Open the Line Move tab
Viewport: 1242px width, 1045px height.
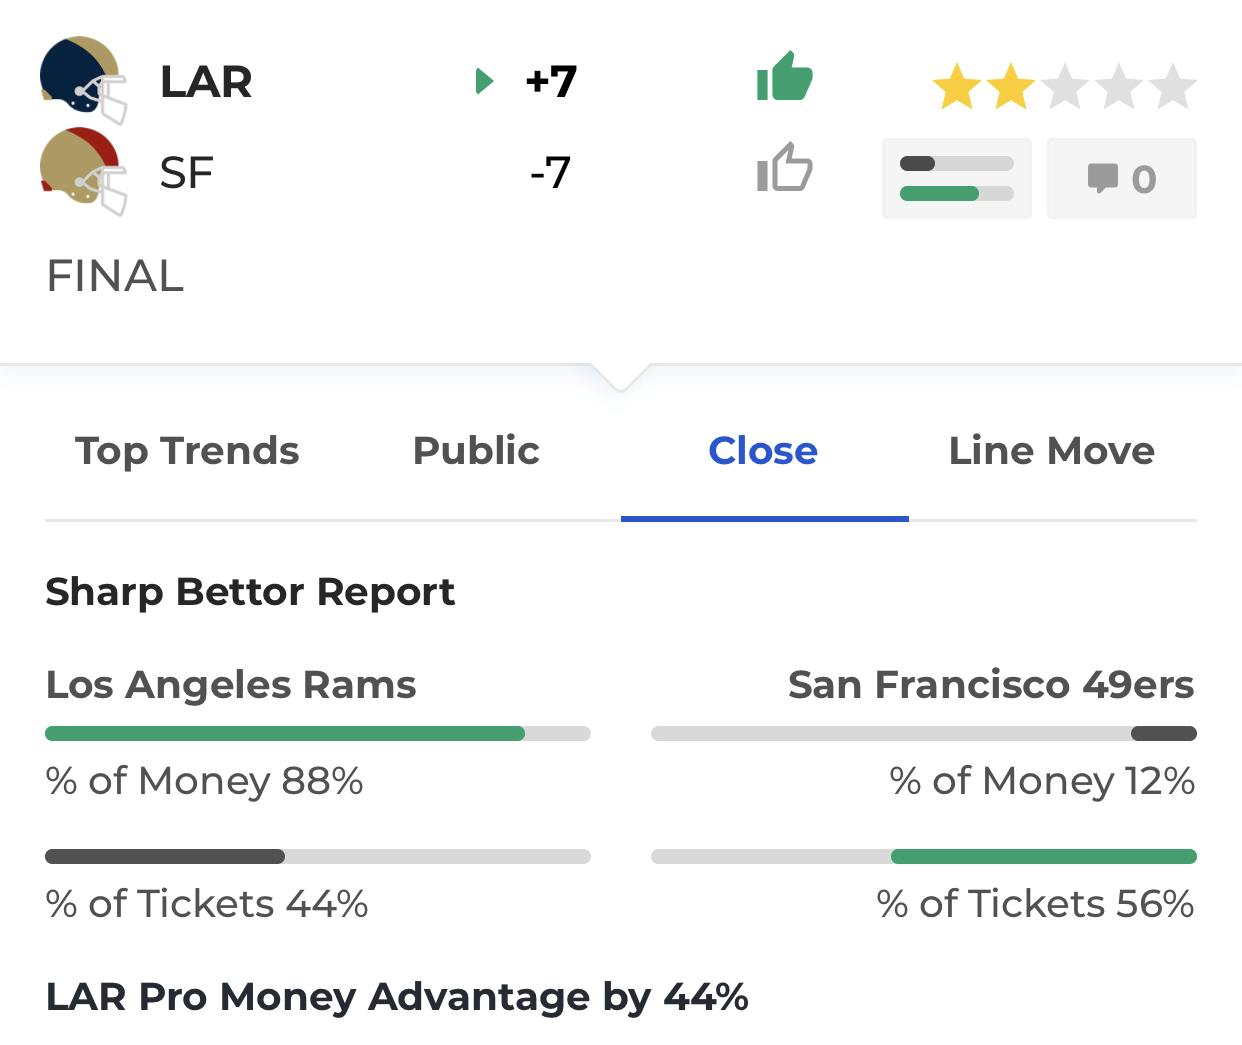click(1052, 450)
